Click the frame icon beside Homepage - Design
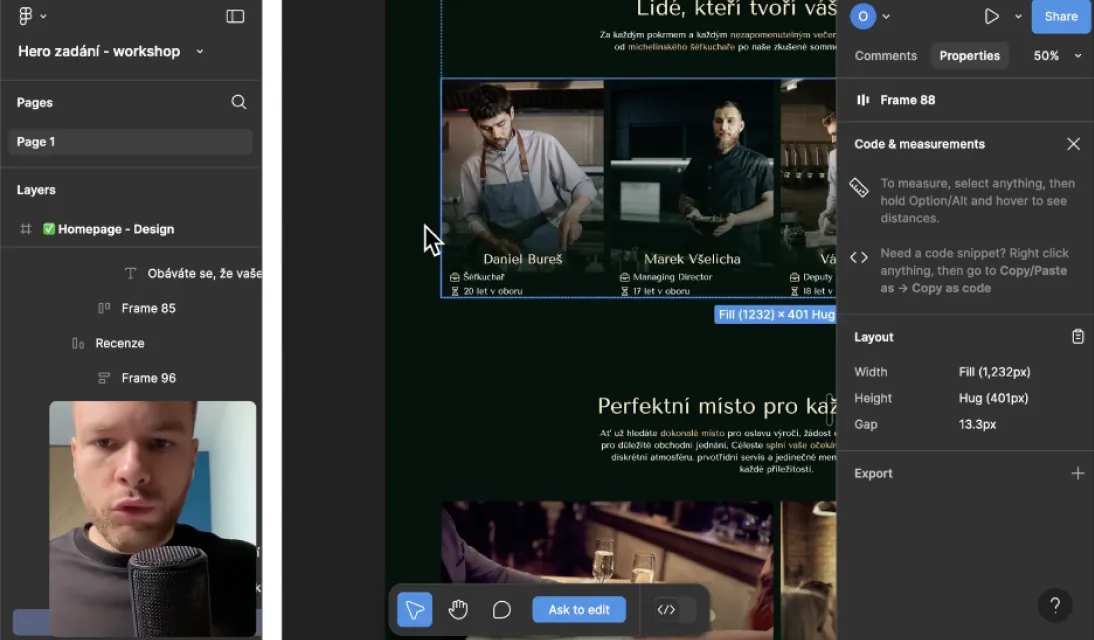 [26, 229]
